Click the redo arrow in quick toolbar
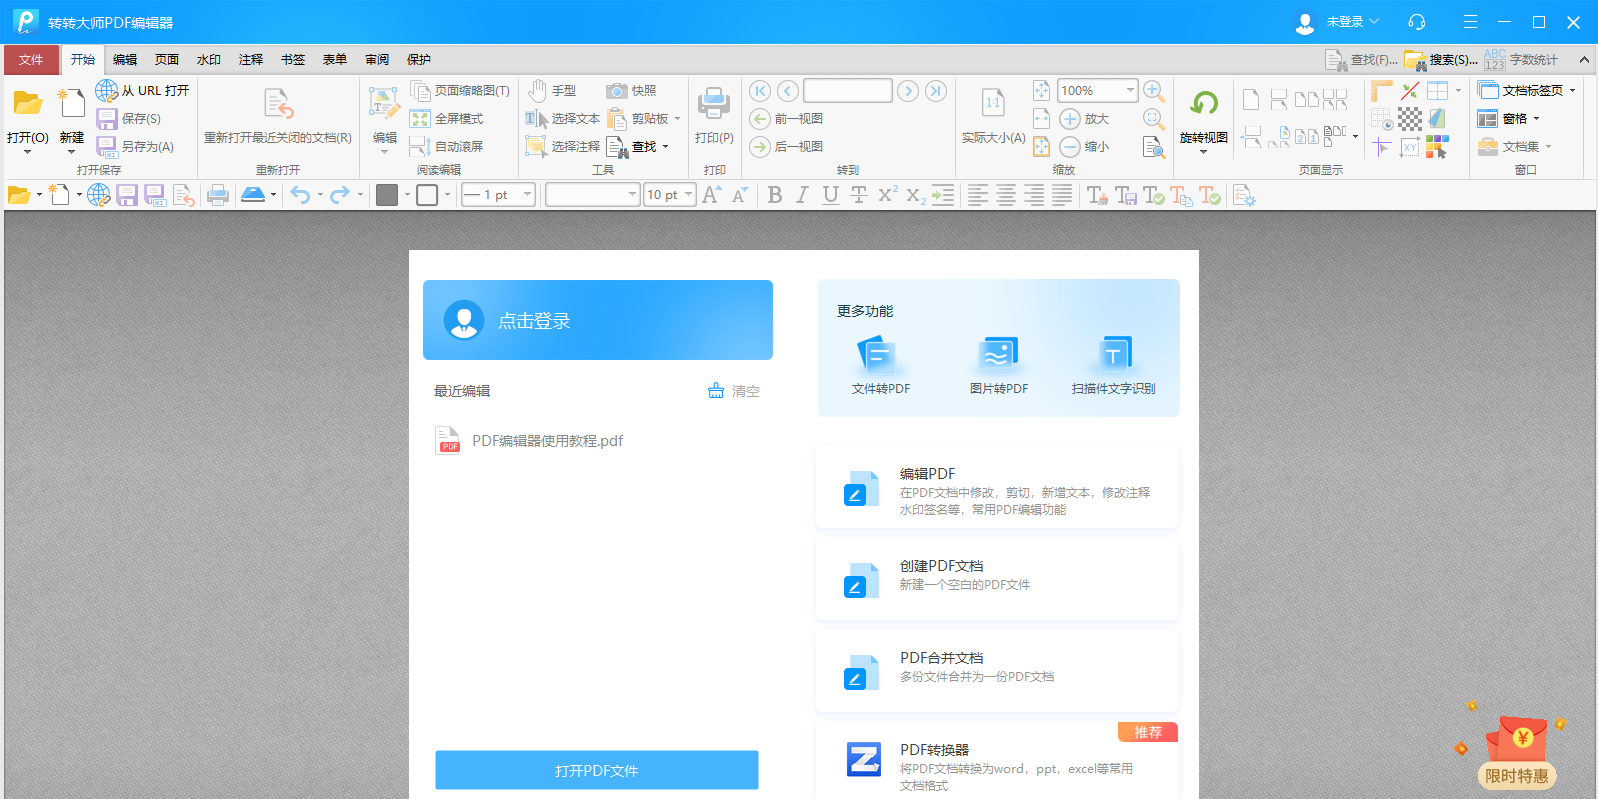Image resolution: width=1598 pixels, height=799 pixels. [x=340, y=195]
